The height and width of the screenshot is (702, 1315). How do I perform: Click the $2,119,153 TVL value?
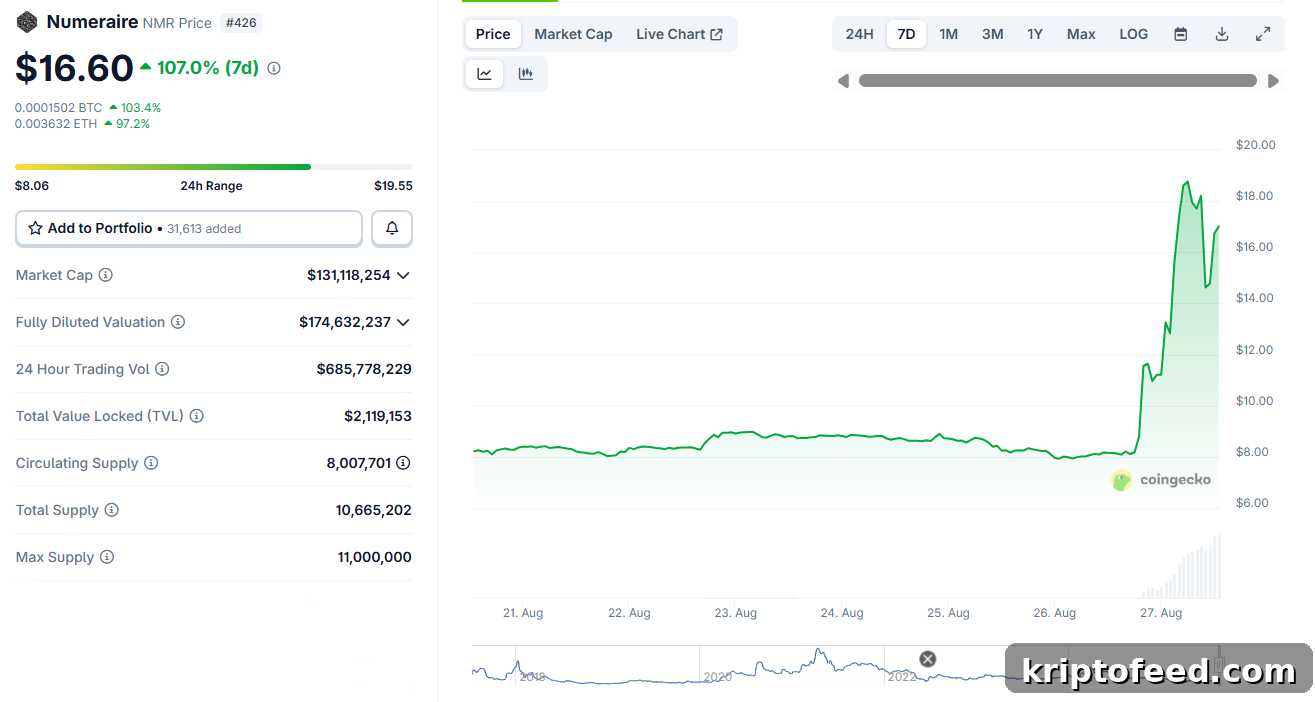378,416
